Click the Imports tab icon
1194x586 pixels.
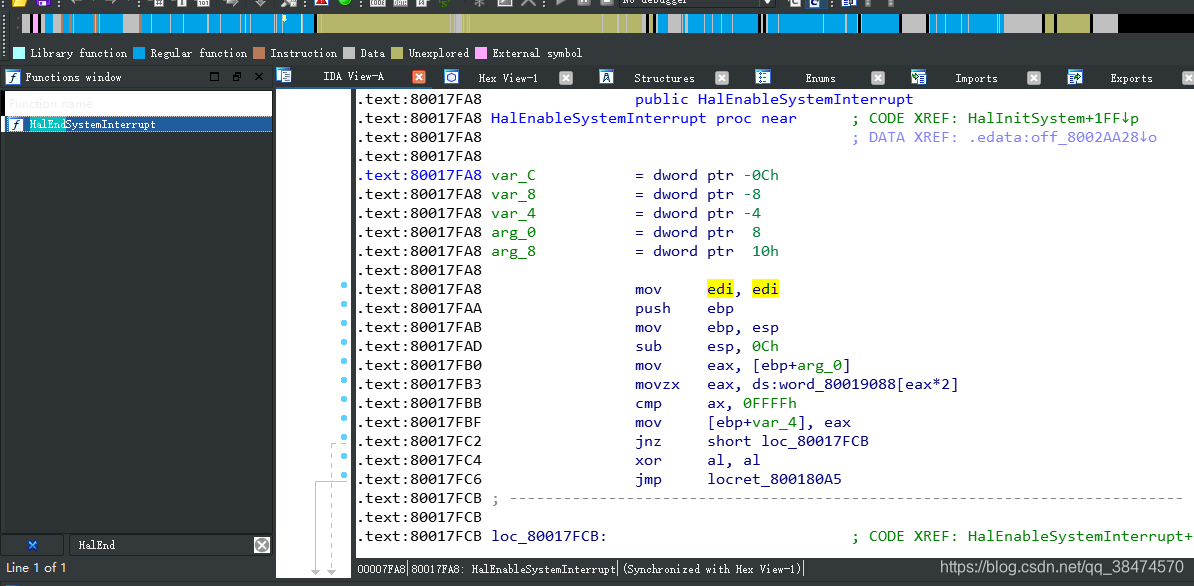coord(919,77)
